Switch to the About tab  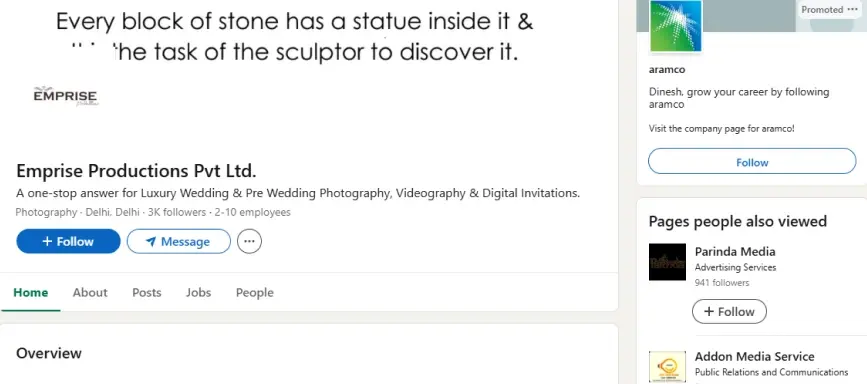click(90, 292)
